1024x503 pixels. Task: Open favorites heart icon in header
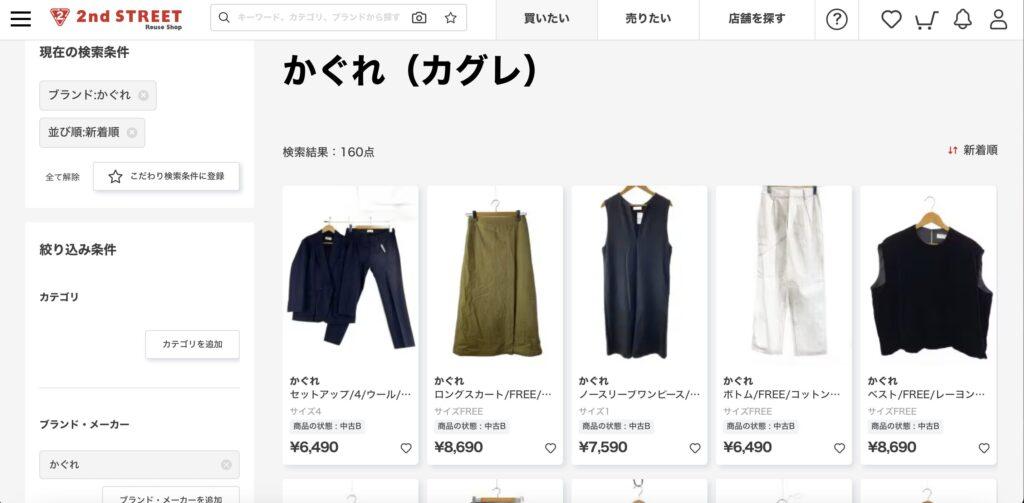click(891, 19)
